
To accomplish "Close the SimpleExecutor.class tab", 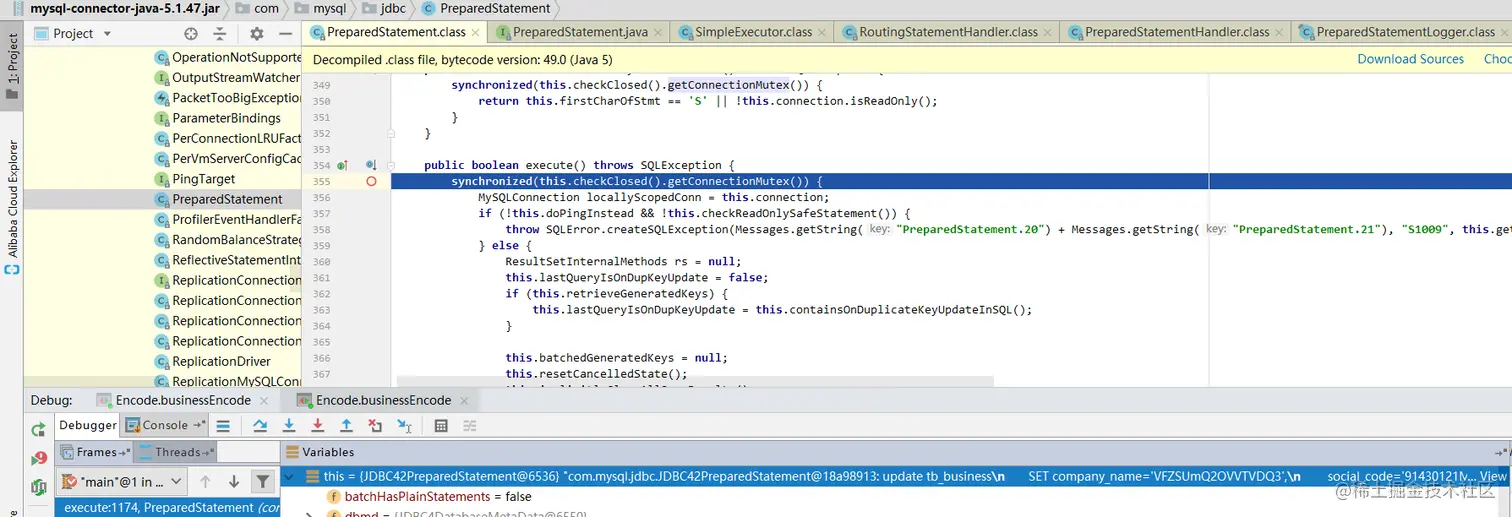I will click(x=823, y=33).
